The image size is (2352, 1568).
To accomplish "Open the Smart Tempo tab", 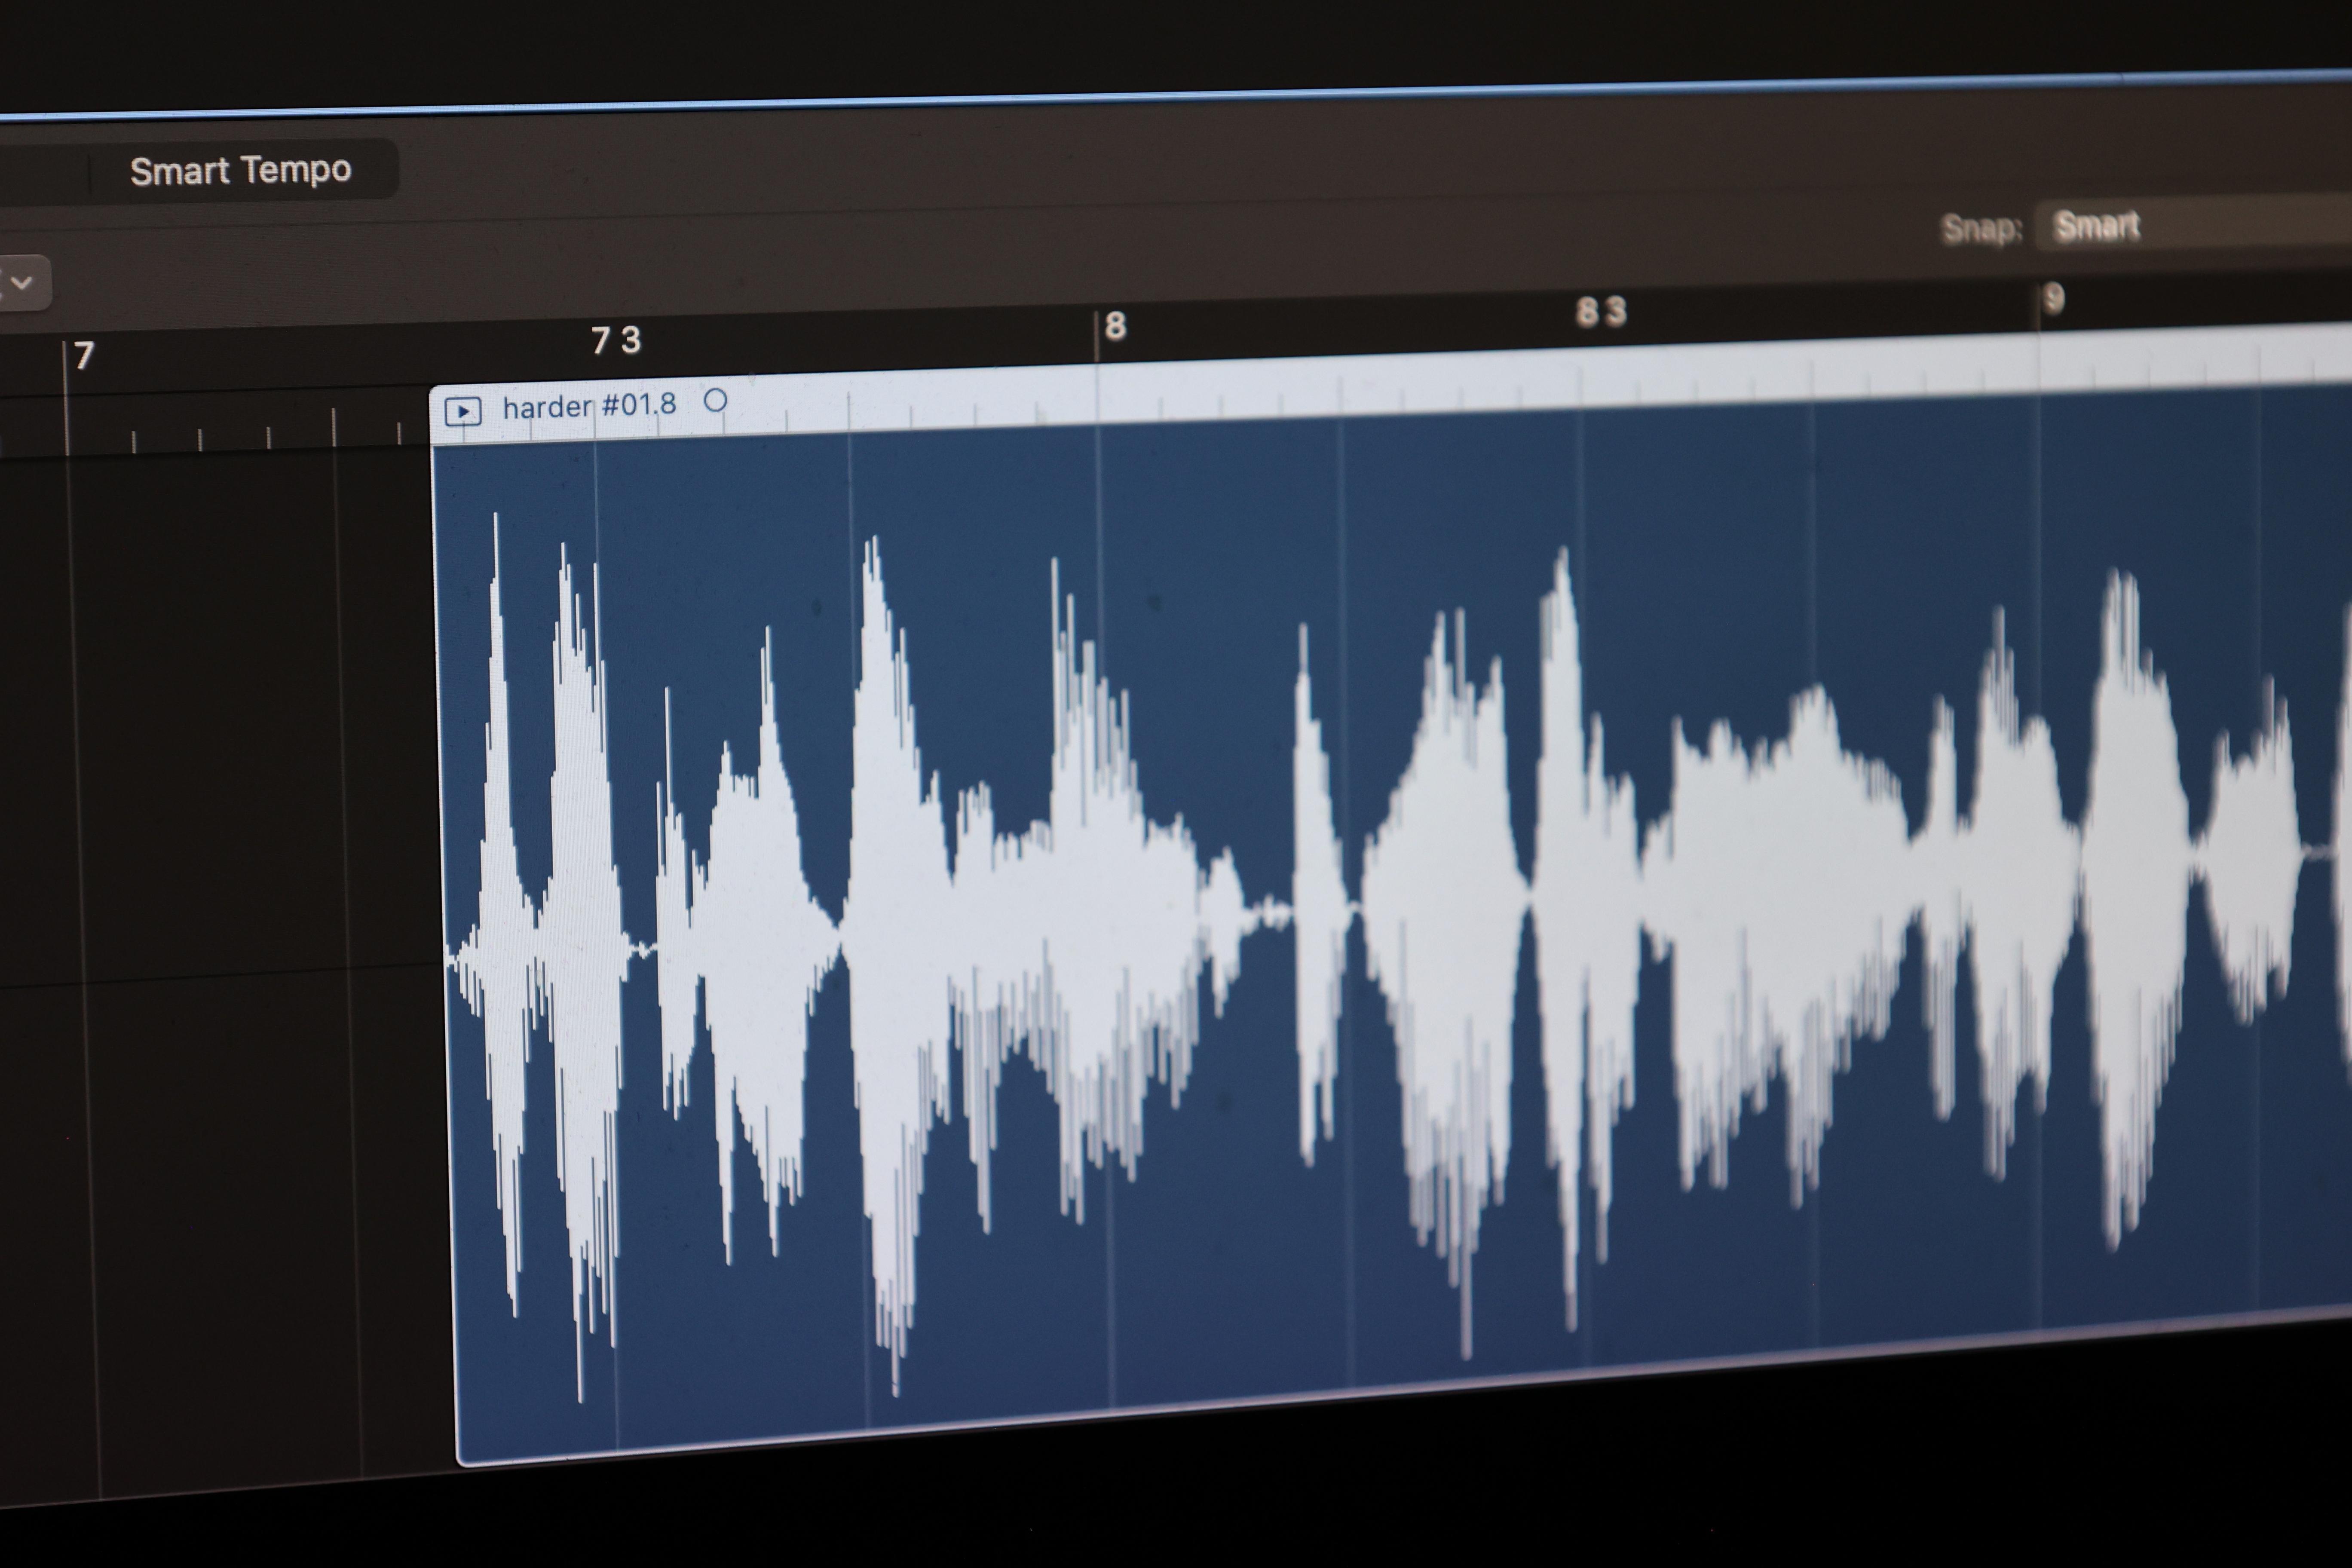I will 242,170.
